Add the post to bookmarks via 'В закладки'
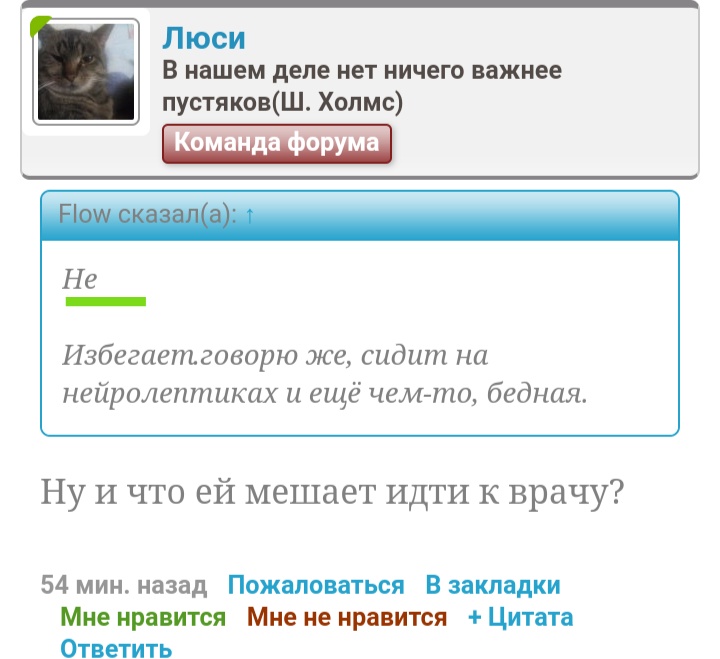 tap(493, 585)
